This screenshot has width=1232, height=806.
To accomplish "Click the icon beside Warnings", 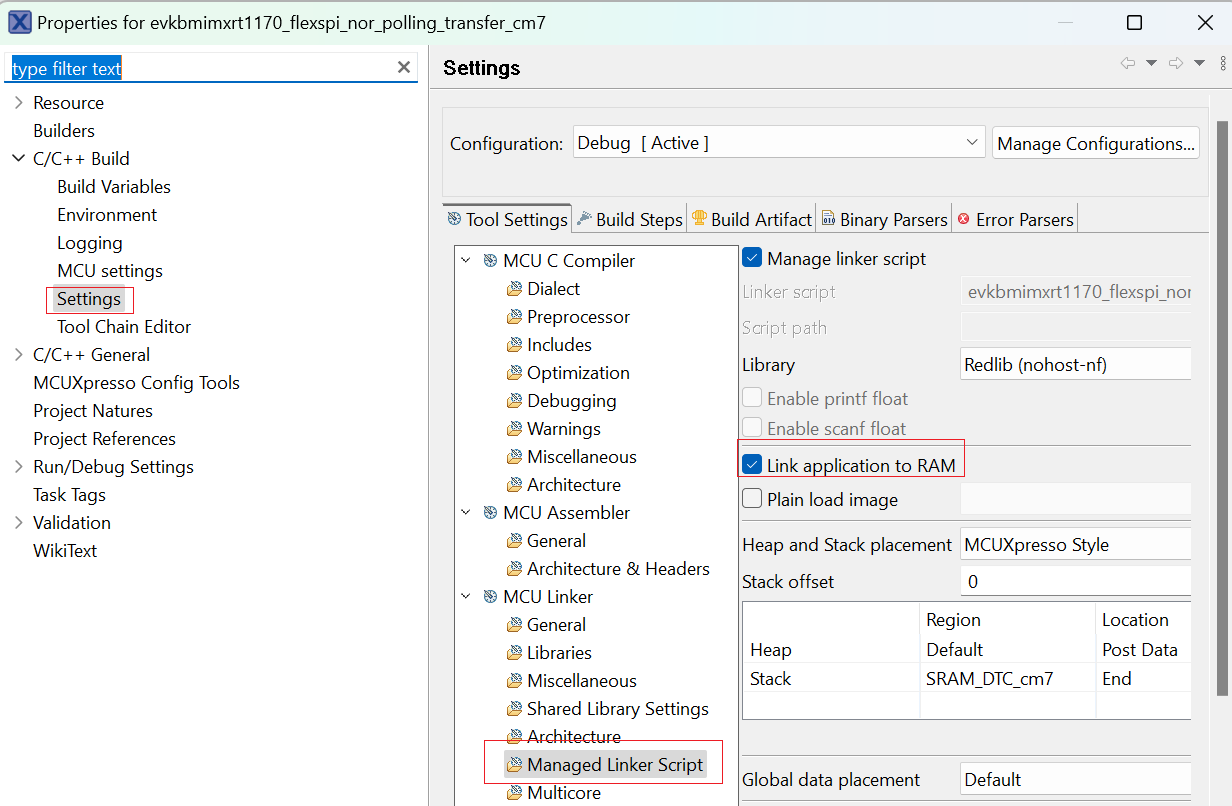I will click(515, 429).
